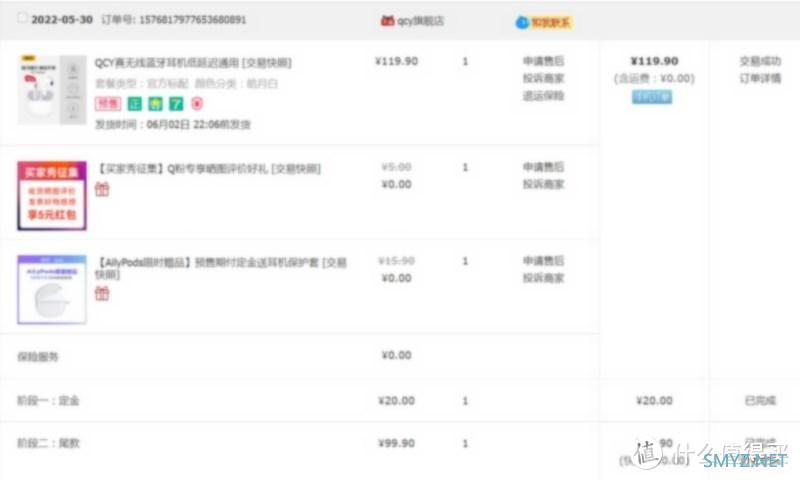Screen dimensions: 800x480
Task: Click the struck-through ¥5.00 original price
Action: (396, 167)
